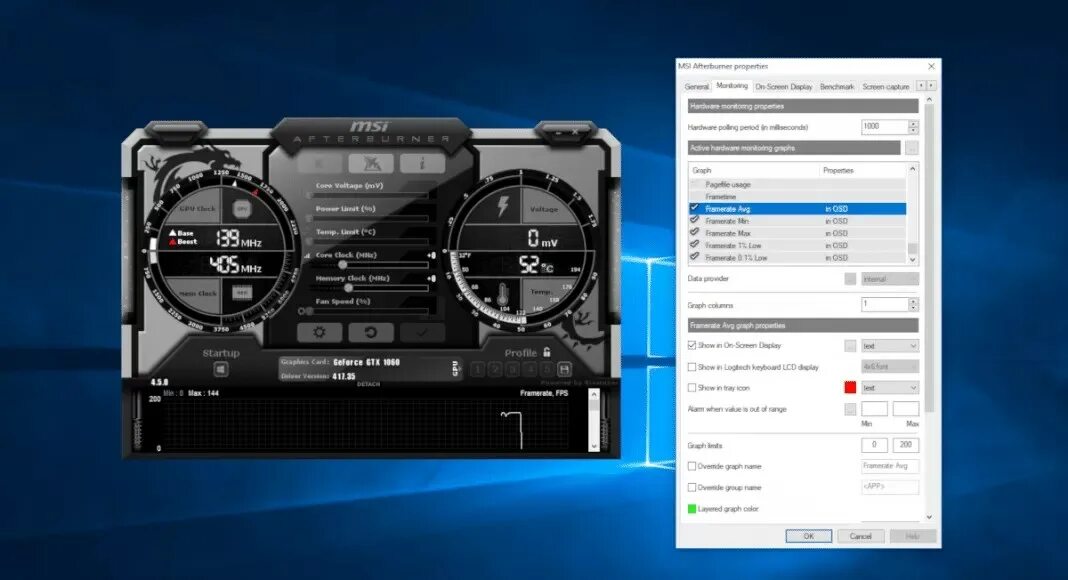This screenshot has width=1068, height=580.
Task: Click the Help button in properties
Action: click(x=913, y=536)
